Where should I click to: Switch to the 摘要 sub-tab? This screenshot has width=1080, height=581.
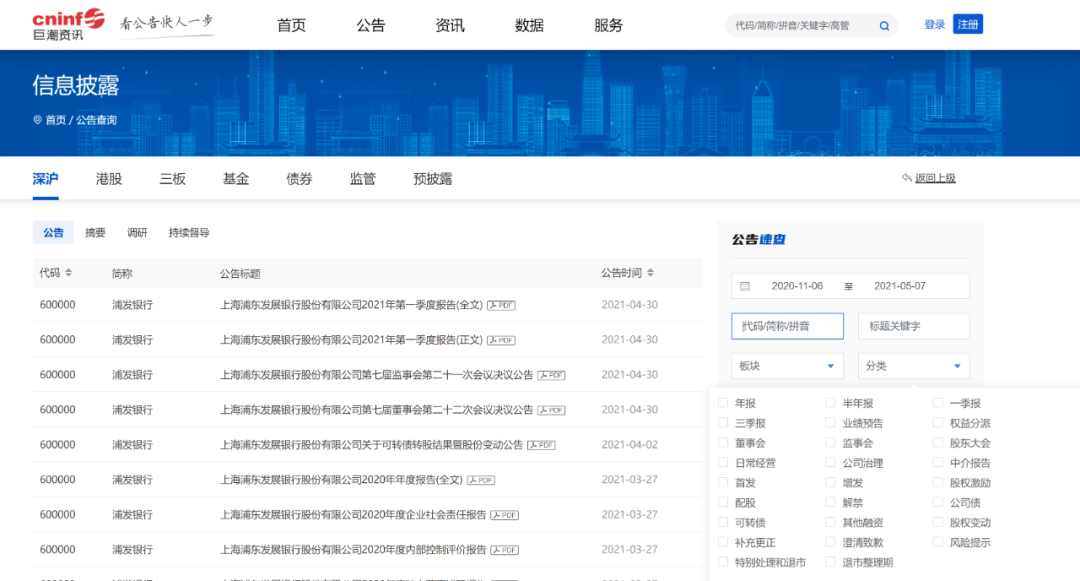pyautogui.click(x=95, y=233)
